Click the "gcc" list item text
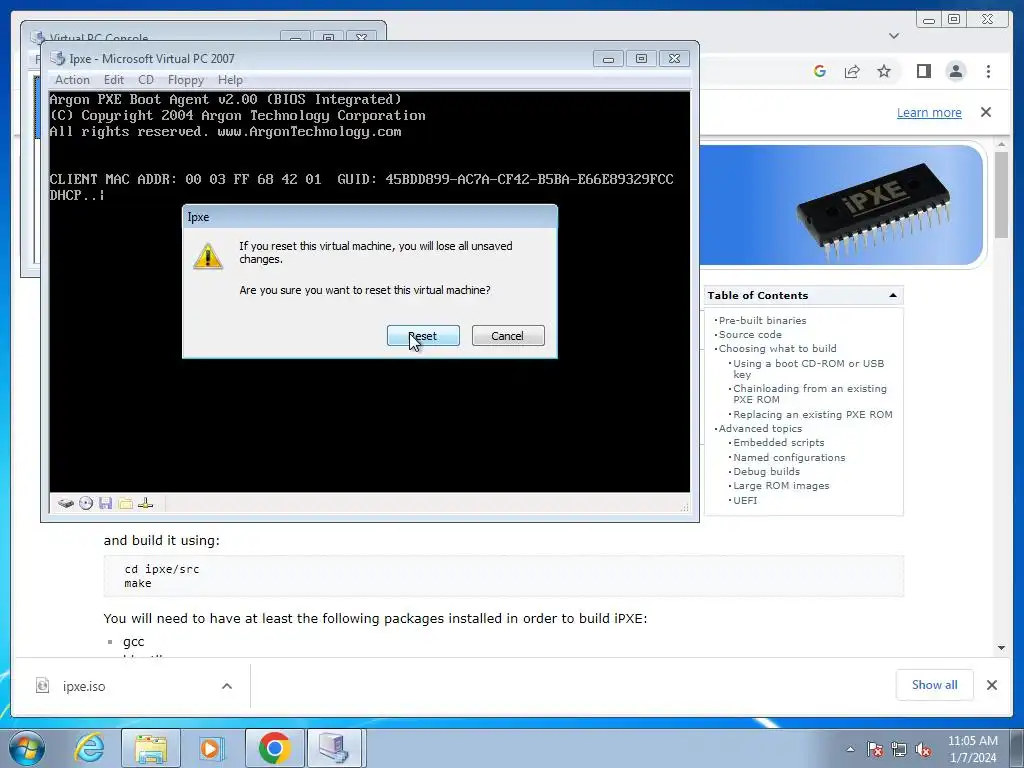The height and width of the screenshot is (768, 1024). coord(133,641)
